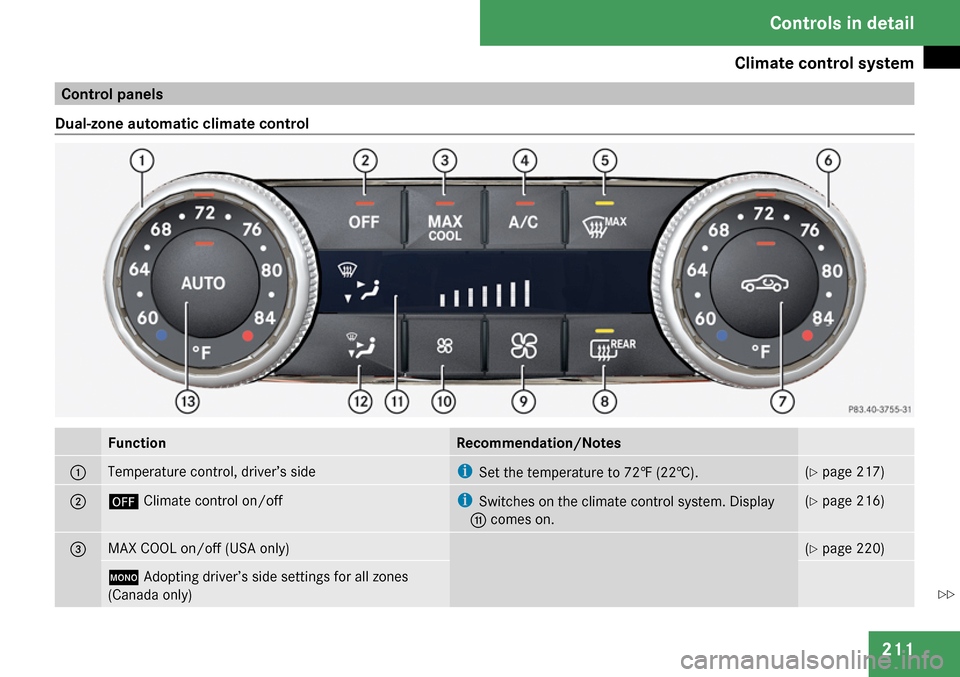Toggle the A/C button
Screen dimensions: 960x677
523,219
